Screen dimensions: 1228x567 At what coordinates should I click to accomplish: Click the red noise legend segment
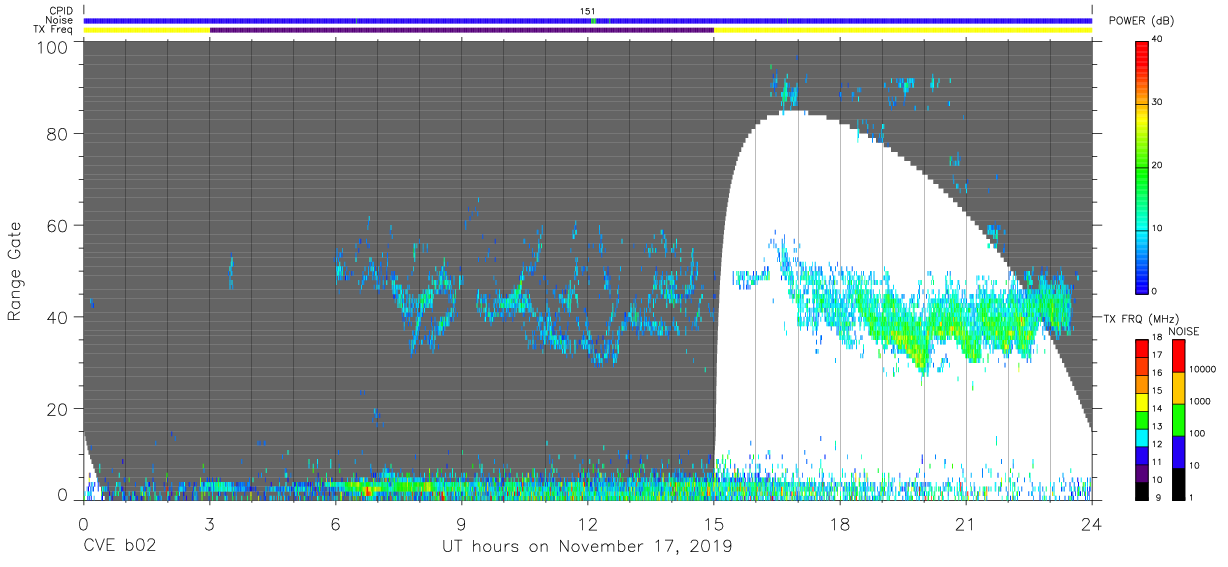(1178, 355)
